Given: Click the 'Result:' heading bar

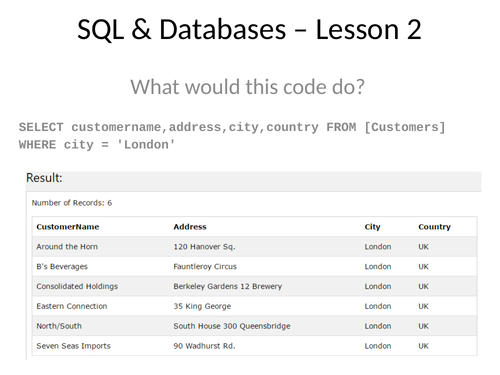Looking at the screenshot, I should (x=254, y=181).
